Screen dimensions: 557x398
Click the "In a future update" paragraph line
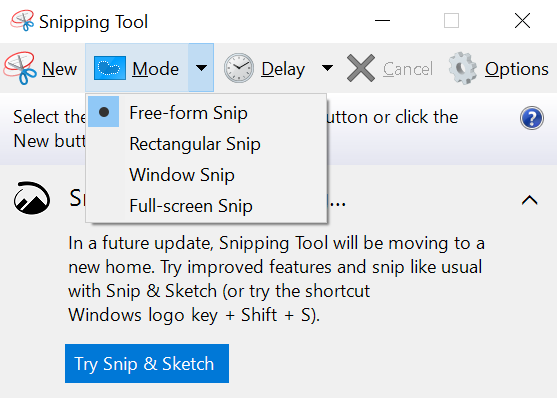[276, 243]
